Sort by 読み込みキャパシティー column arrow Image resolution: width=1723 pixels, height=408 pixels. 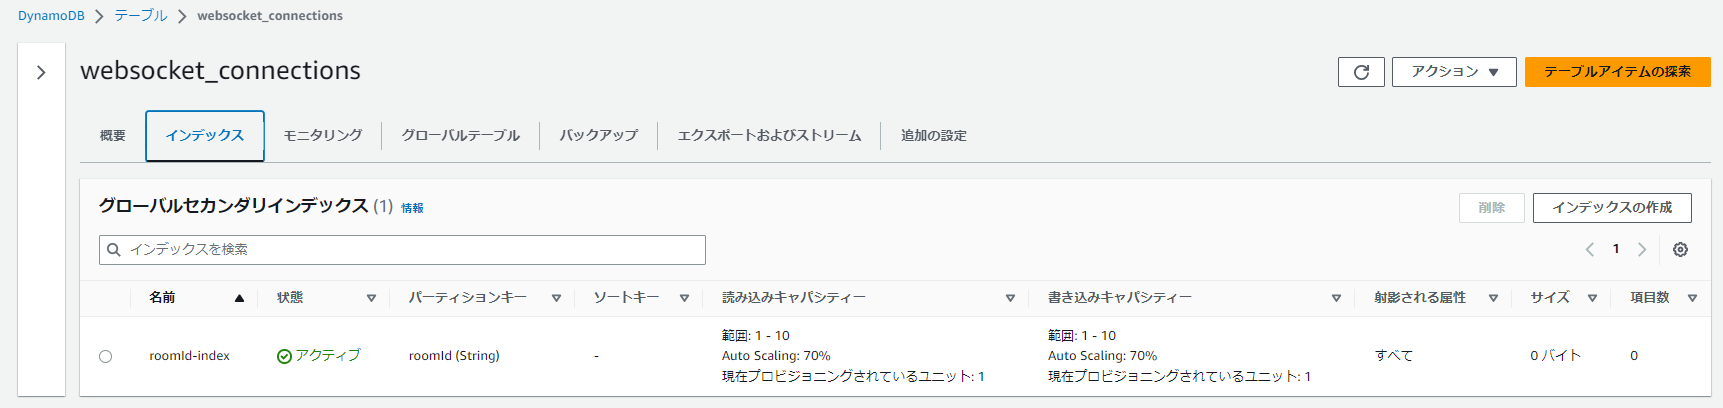click(1010, 298)
